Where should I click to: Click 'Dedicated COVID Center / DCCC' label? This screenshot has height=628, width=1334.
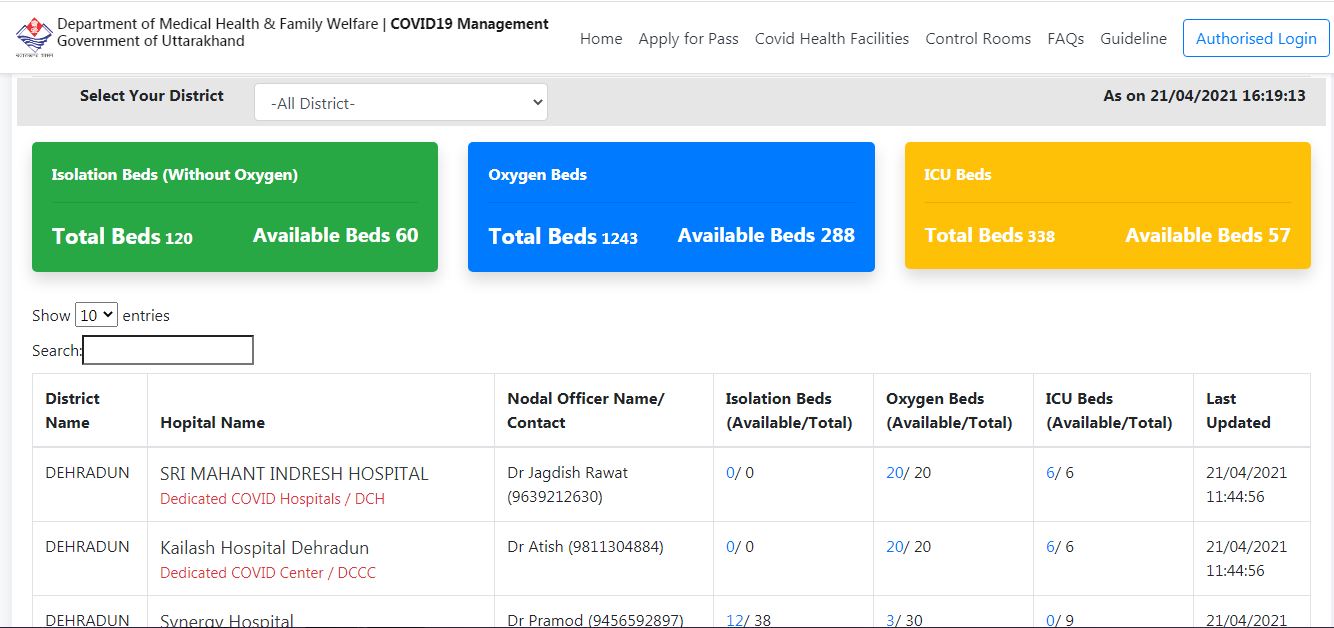[x=268, y=573]
